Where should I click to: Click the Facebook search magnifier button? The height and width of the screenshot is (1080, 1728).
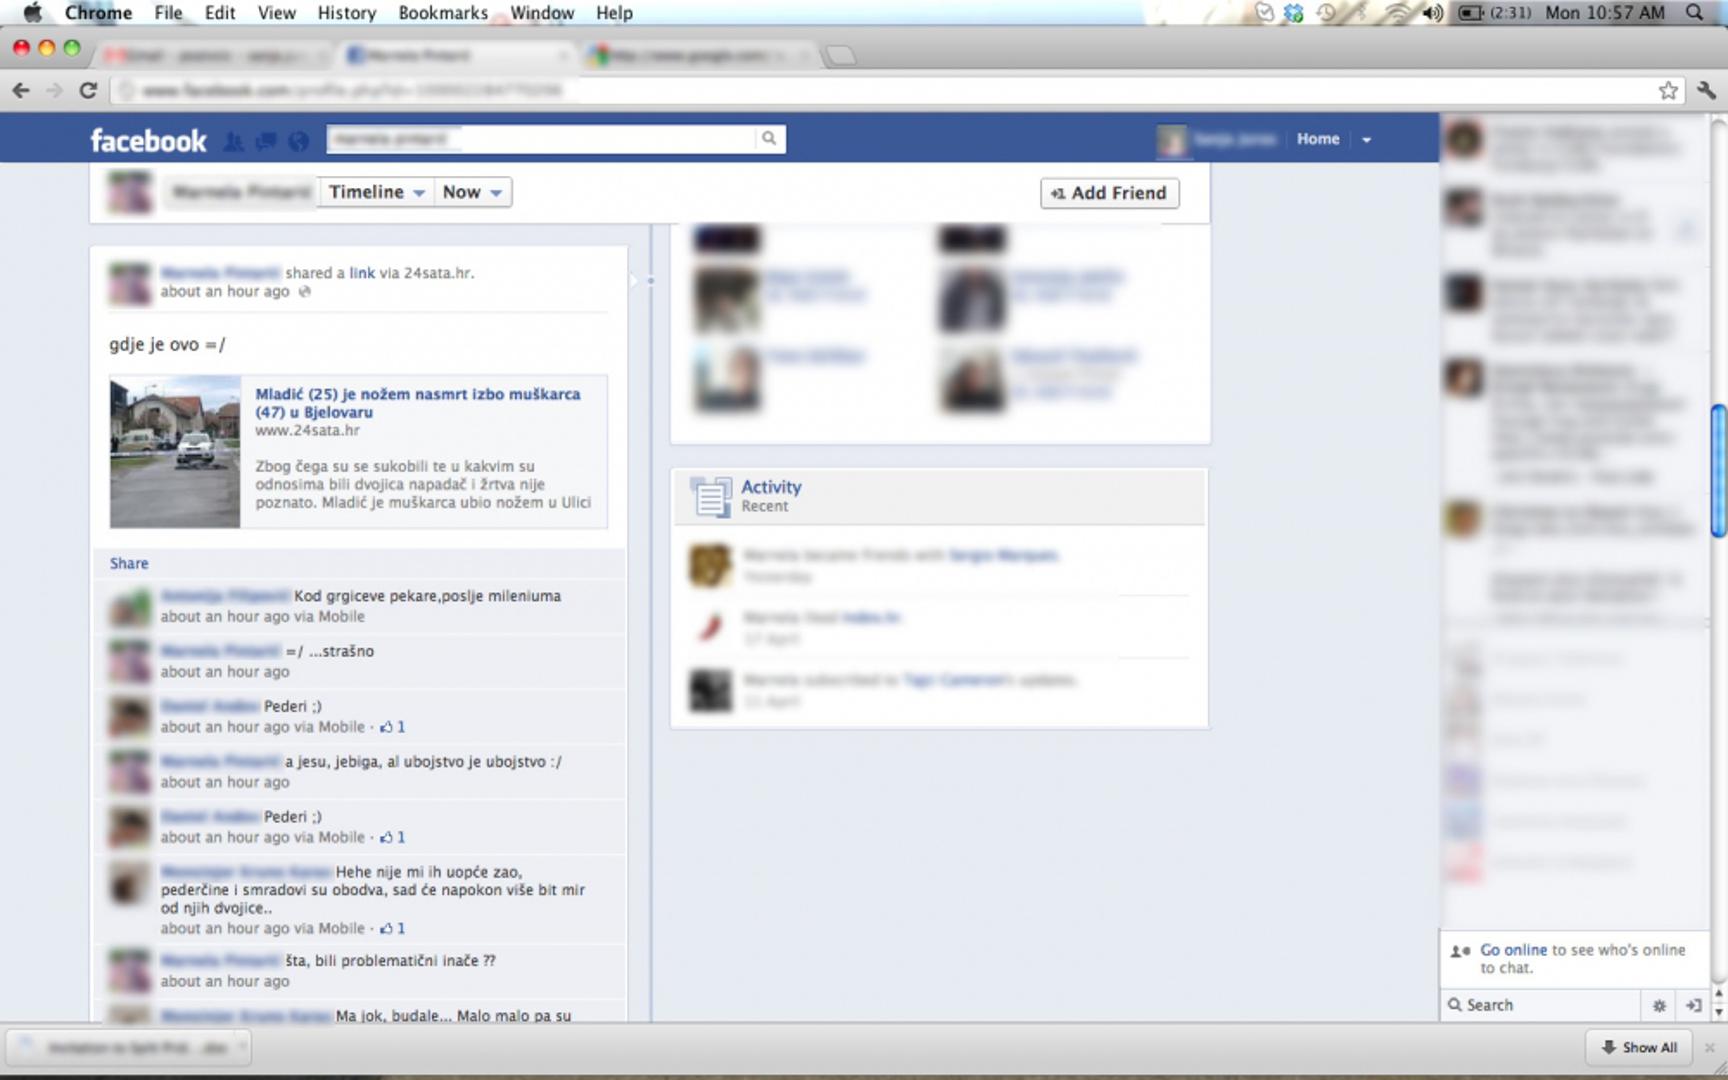tap(768, 139)
